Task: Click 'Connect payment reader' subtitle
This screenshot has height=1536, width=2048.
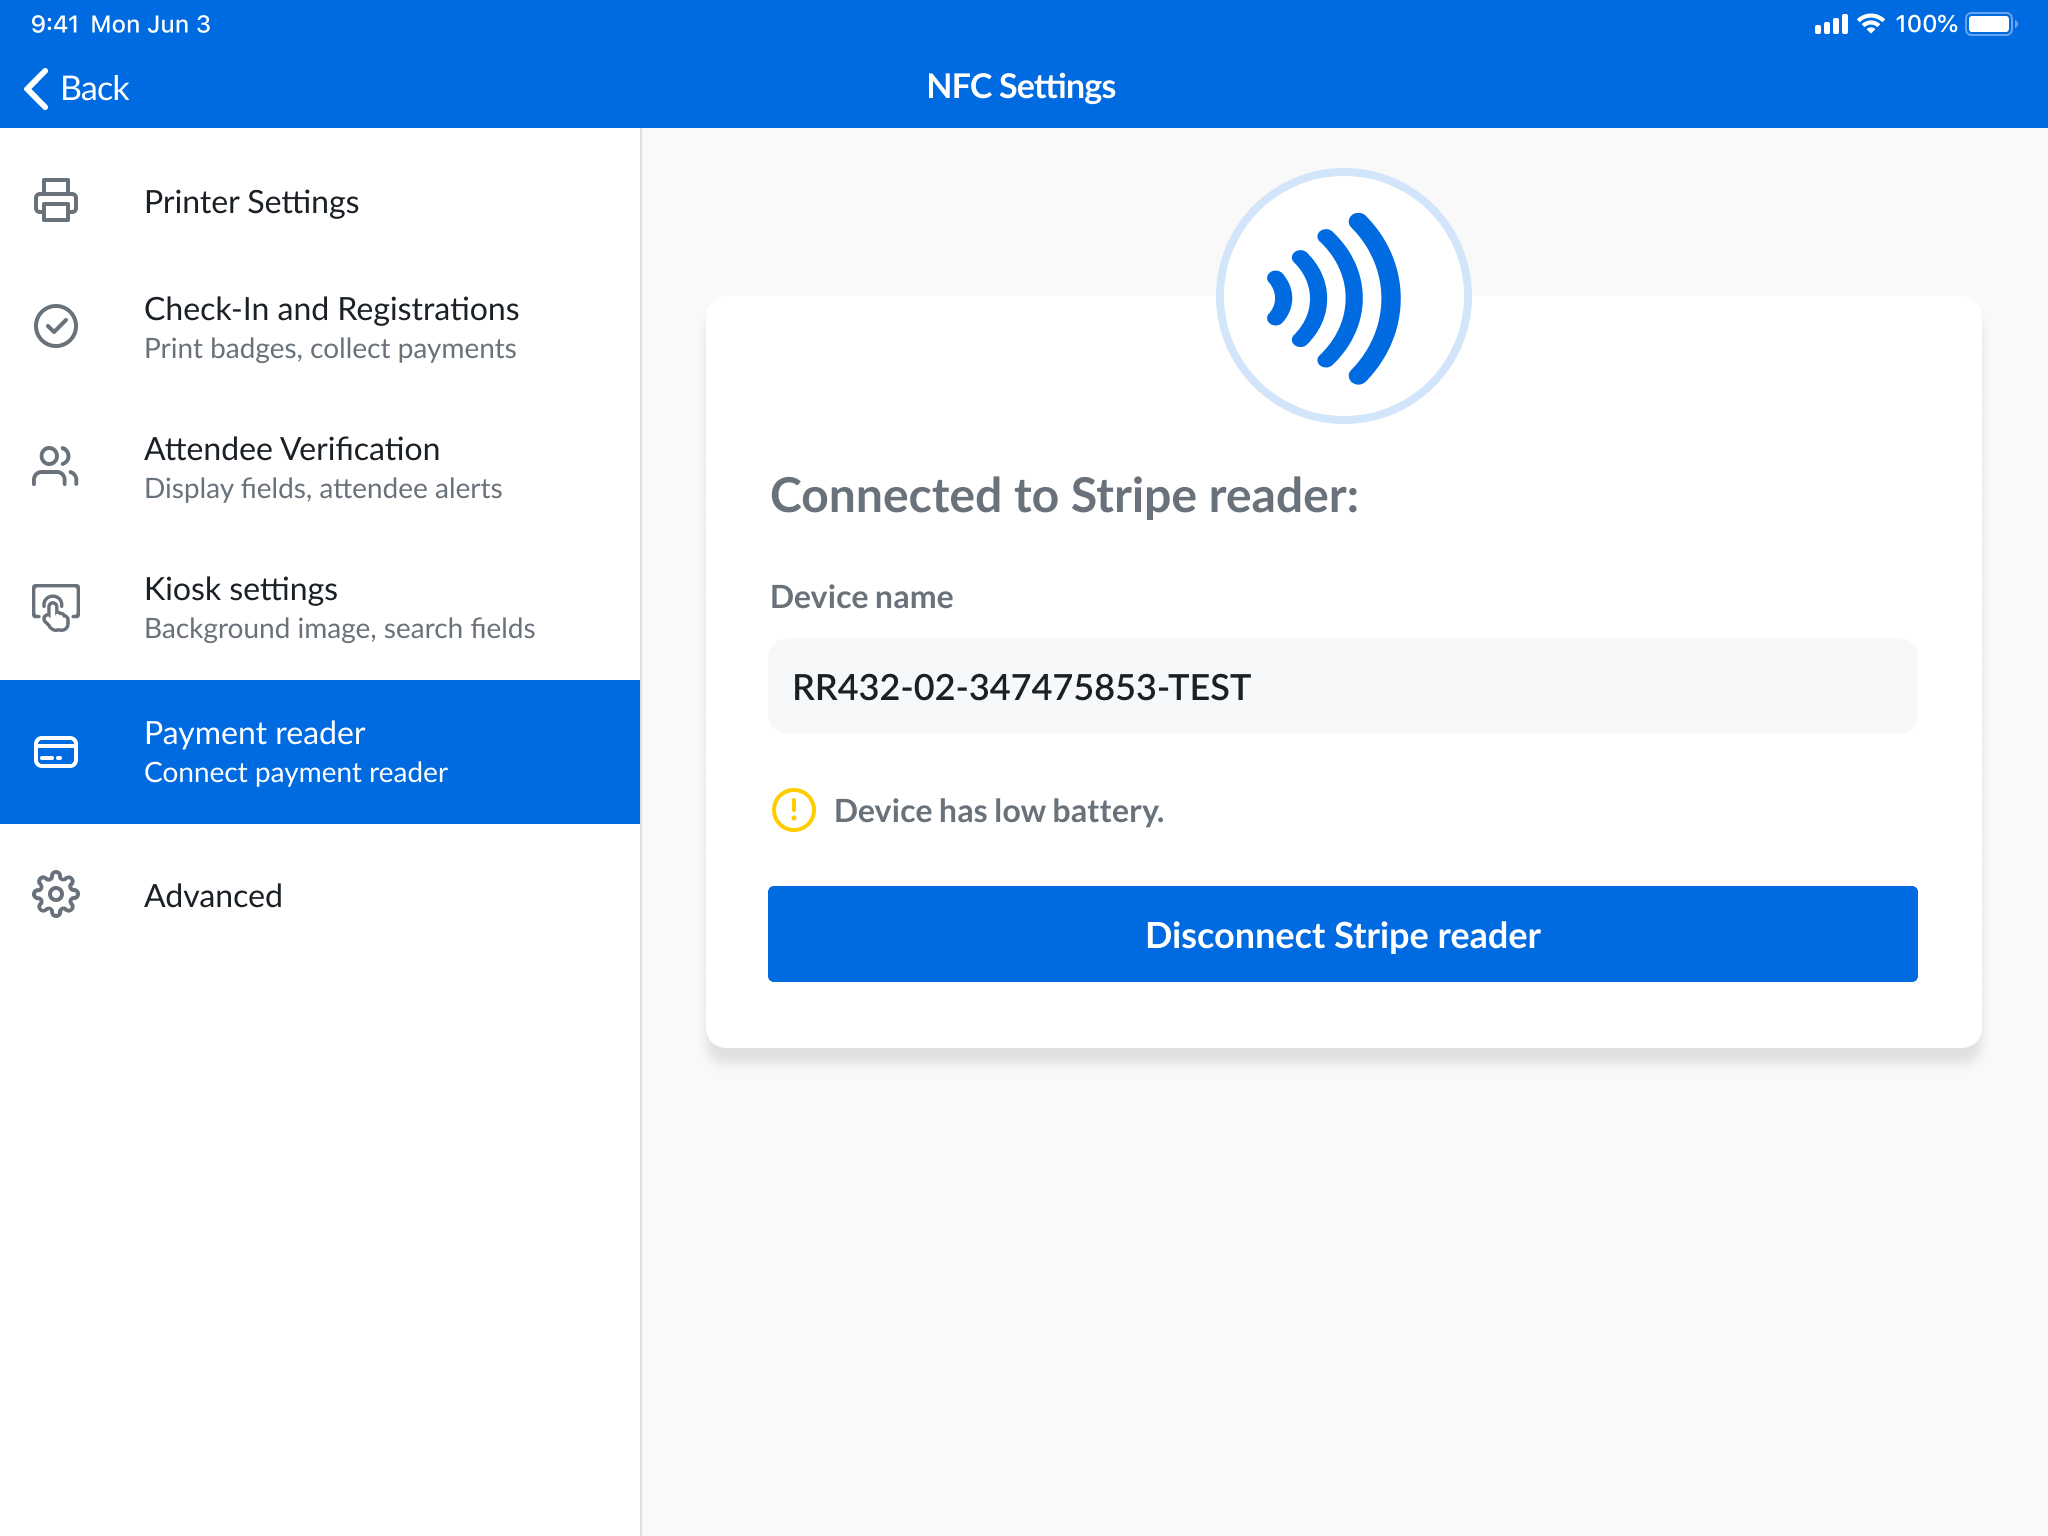Action: [x=296, y=773]
